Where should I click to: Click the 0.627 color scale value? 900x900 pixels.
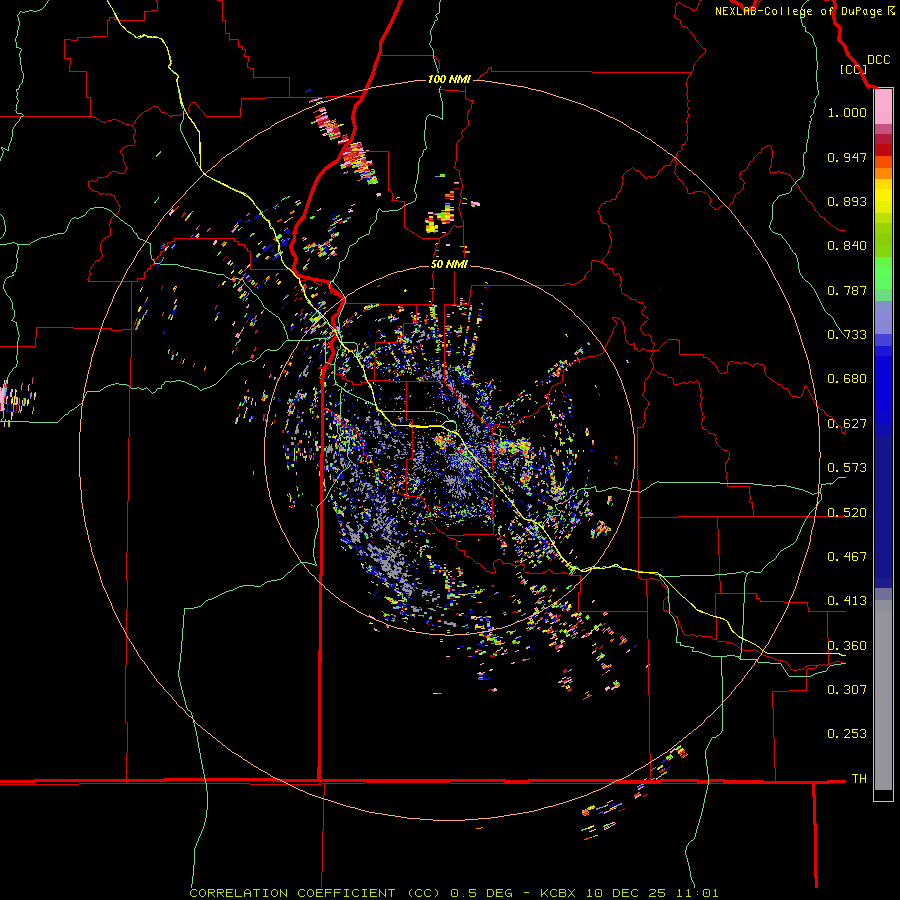847,424
